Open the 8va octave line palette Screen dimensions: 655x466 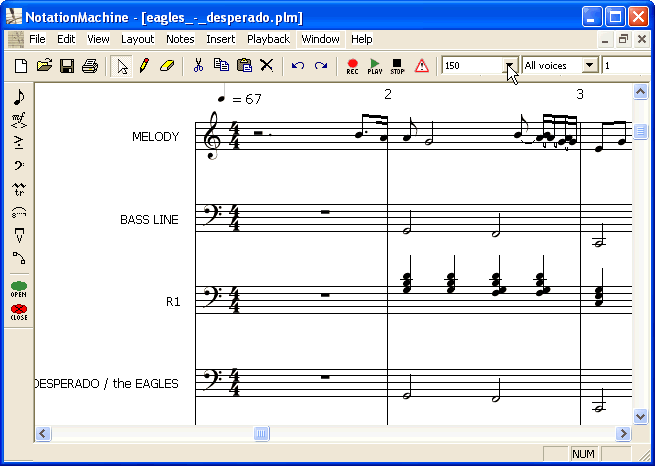(19, 212)
